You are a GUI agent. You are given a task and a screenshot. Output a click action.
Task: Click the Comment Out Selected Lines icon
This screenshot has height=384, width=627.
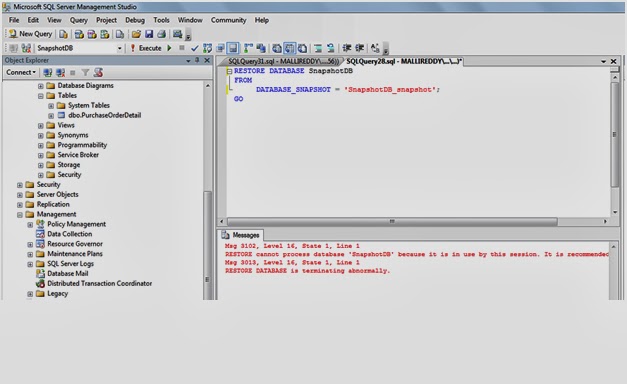tap(318, 48)
